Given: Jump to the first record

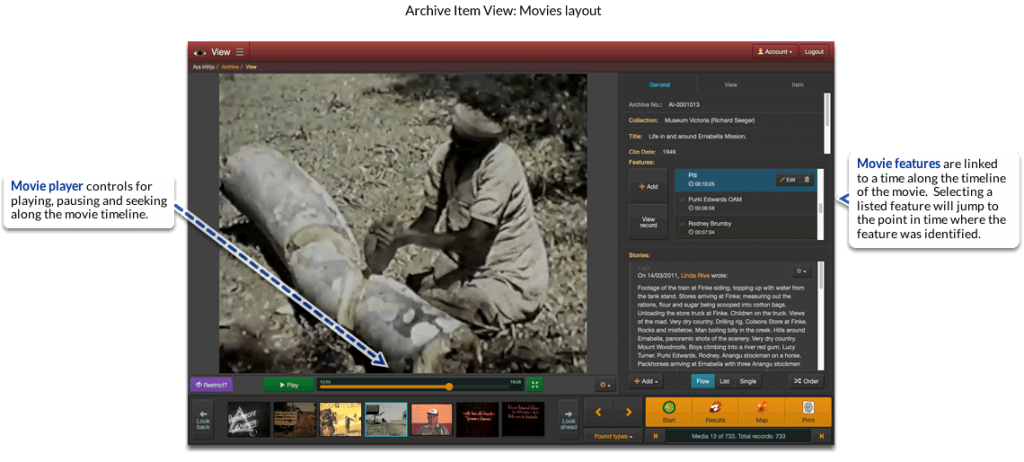Looking at the screenshot, I should (654, 436).
